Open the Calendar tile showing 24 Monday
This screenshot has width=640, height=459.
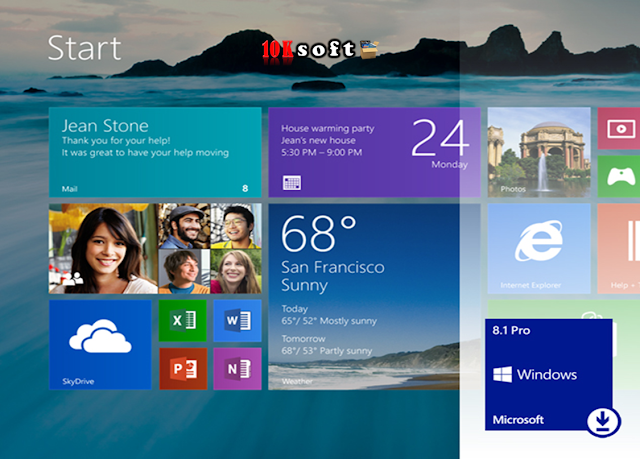(x=374, y=152)
